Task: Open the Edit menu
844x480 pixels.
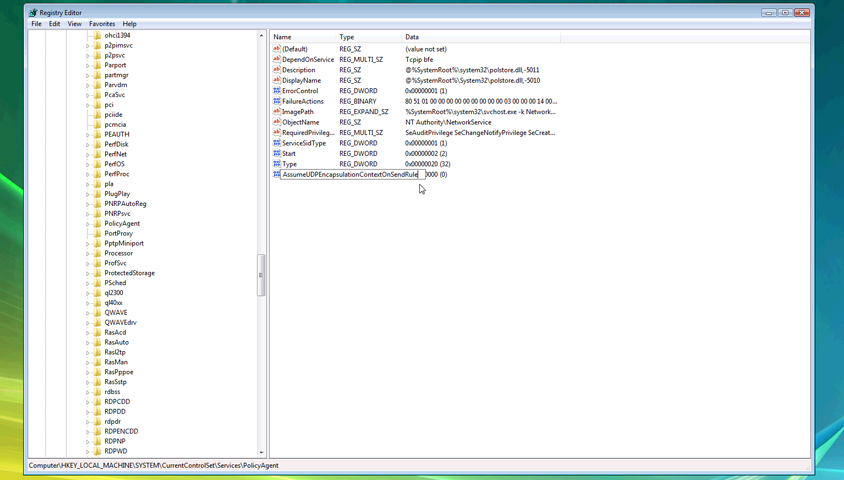Action: tap(54, 24)
